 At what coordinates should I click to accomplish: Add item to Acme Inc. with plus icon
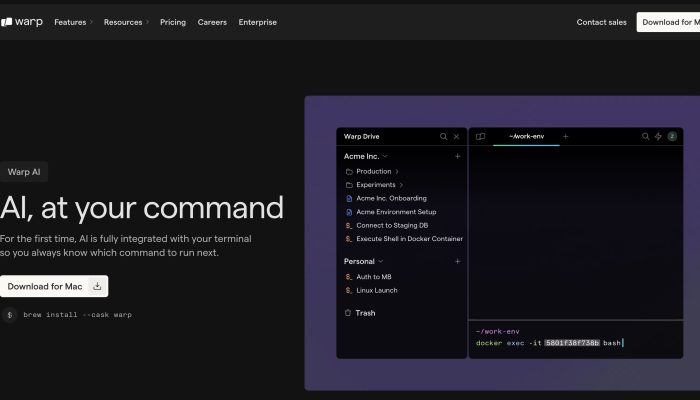(x=458, y=156)
